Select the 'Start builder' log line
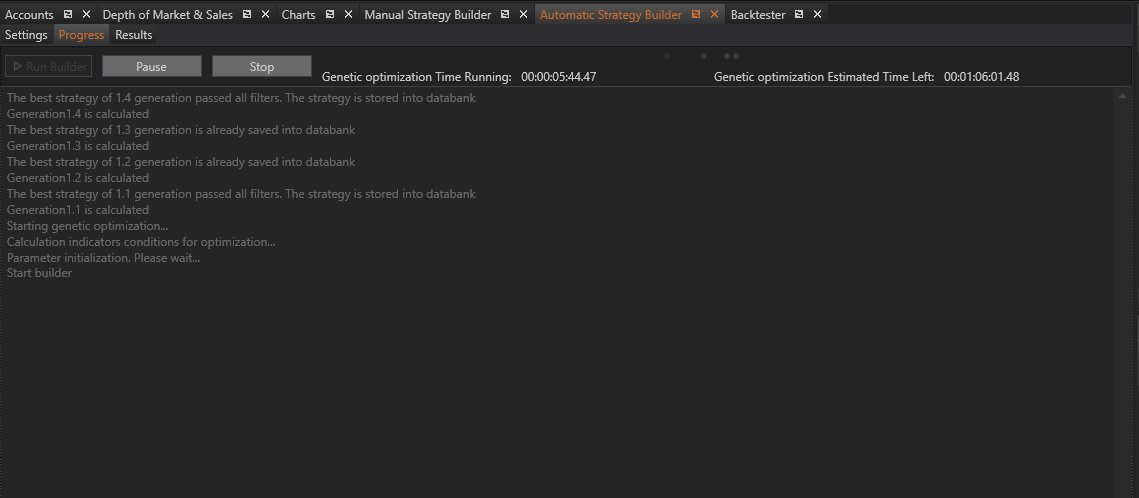 [40, 274]
